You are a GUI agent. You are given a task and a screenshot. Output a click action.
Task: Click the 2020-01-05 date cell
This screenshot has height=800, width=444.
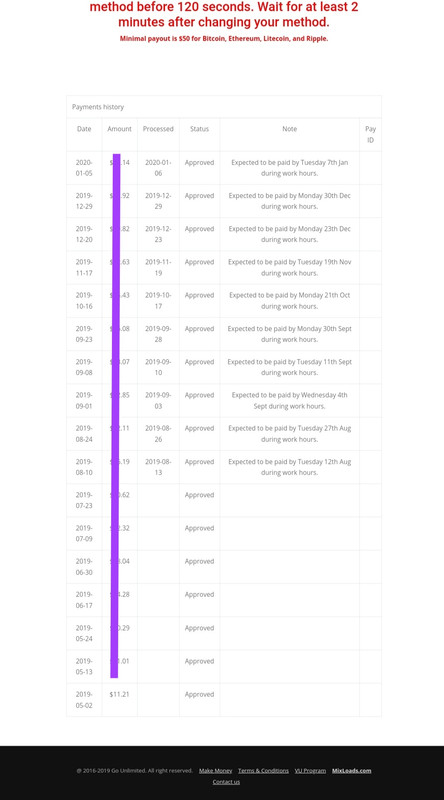[84, 168]
